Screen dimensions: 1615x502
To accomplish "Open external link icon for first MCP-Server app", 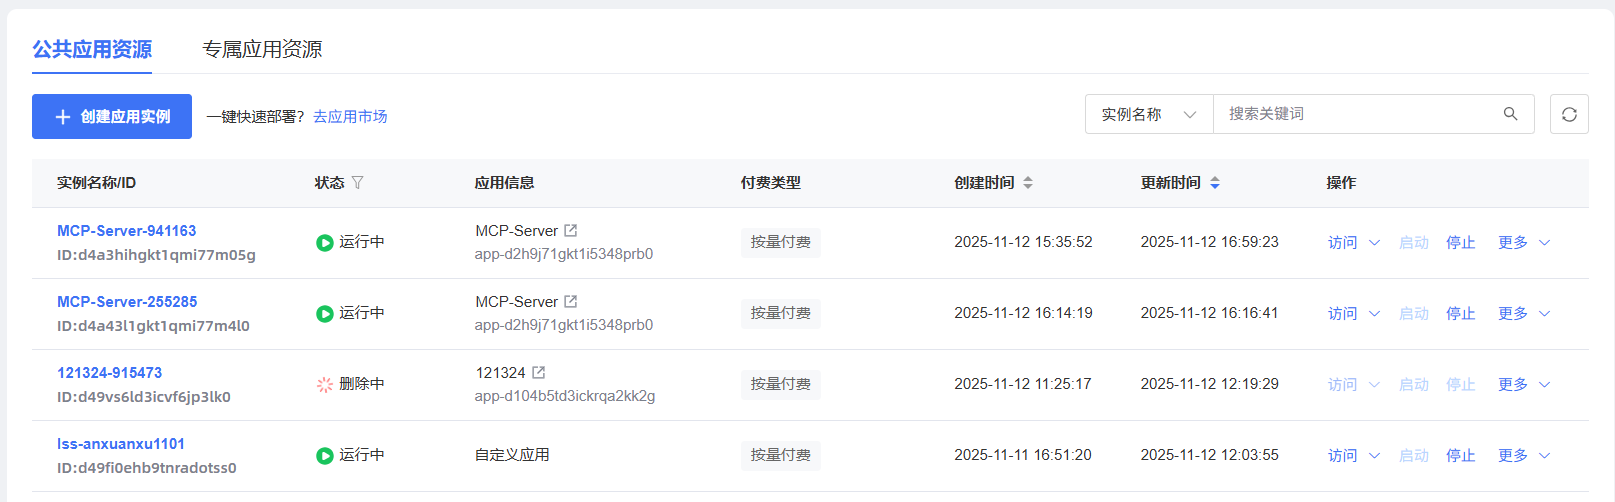I will 571,230.
